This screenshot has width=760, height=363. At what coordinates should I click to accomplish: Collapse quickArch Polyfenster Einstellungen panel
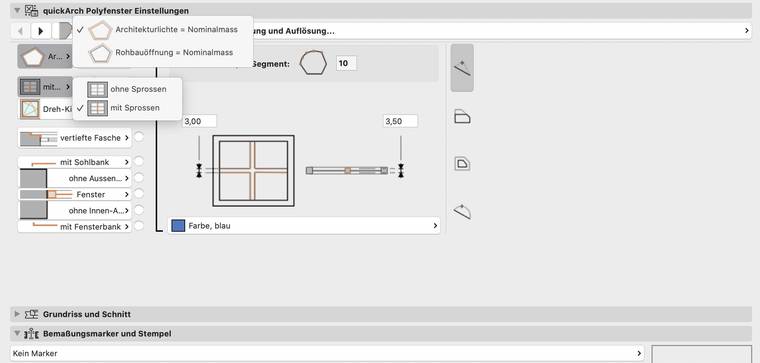[17, 10]
